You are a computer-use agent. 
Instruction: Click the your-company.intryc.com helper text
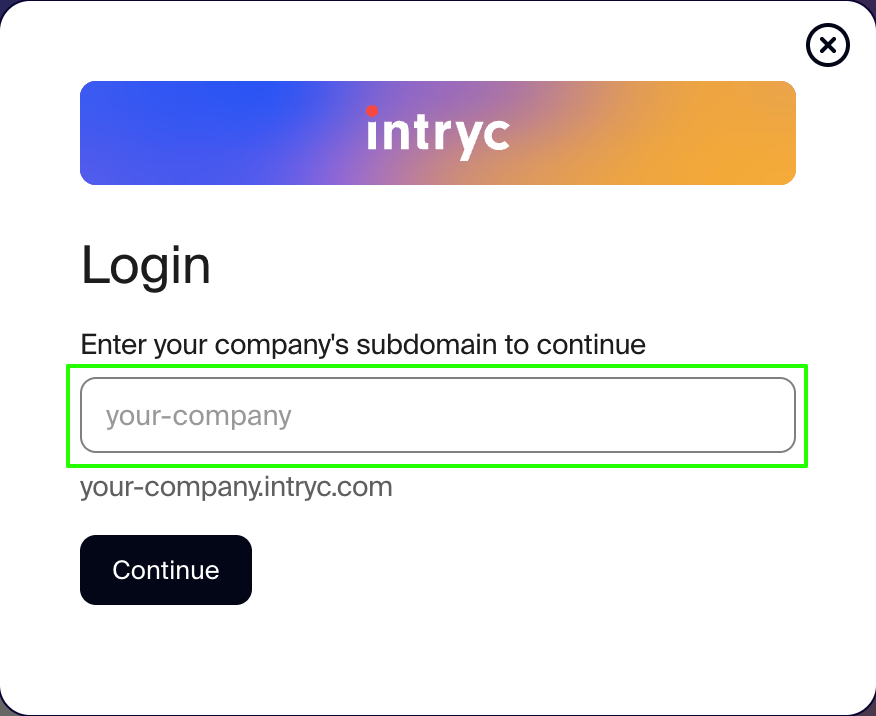click(236, 487)
